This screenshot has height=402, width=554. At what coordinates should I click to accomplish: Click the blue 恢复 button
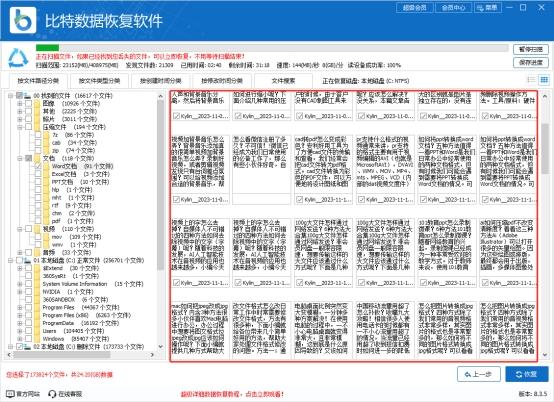coord(527,374)
